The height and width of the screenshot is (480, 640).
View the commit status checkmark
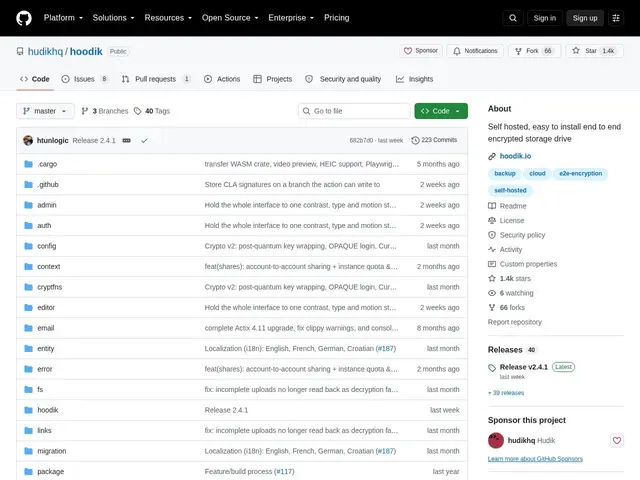144,140
